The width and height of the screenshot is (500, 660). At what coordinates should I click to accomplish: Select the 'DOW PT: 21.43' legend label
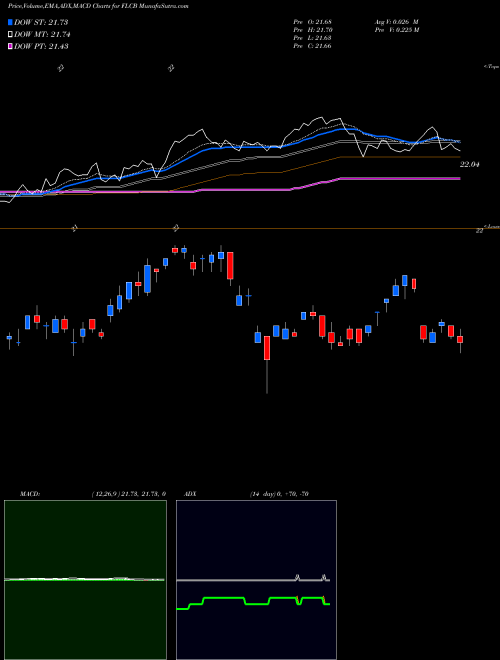[x=41, y=47]
